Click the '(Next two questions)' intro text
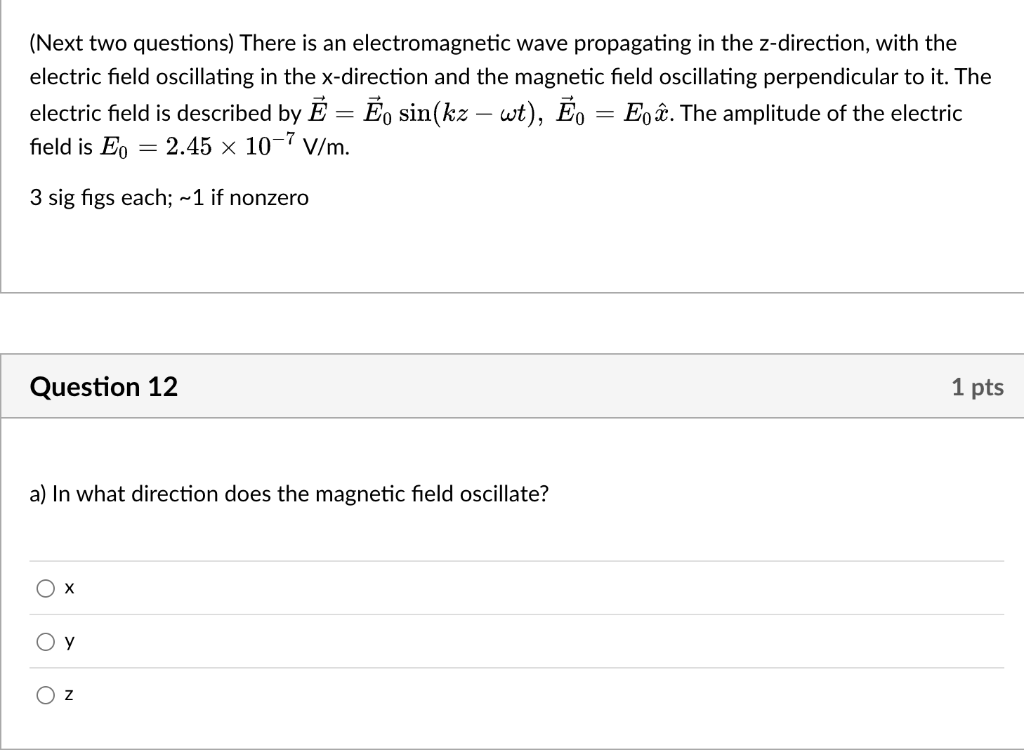 pyautogui.click(x=131, y=43)
